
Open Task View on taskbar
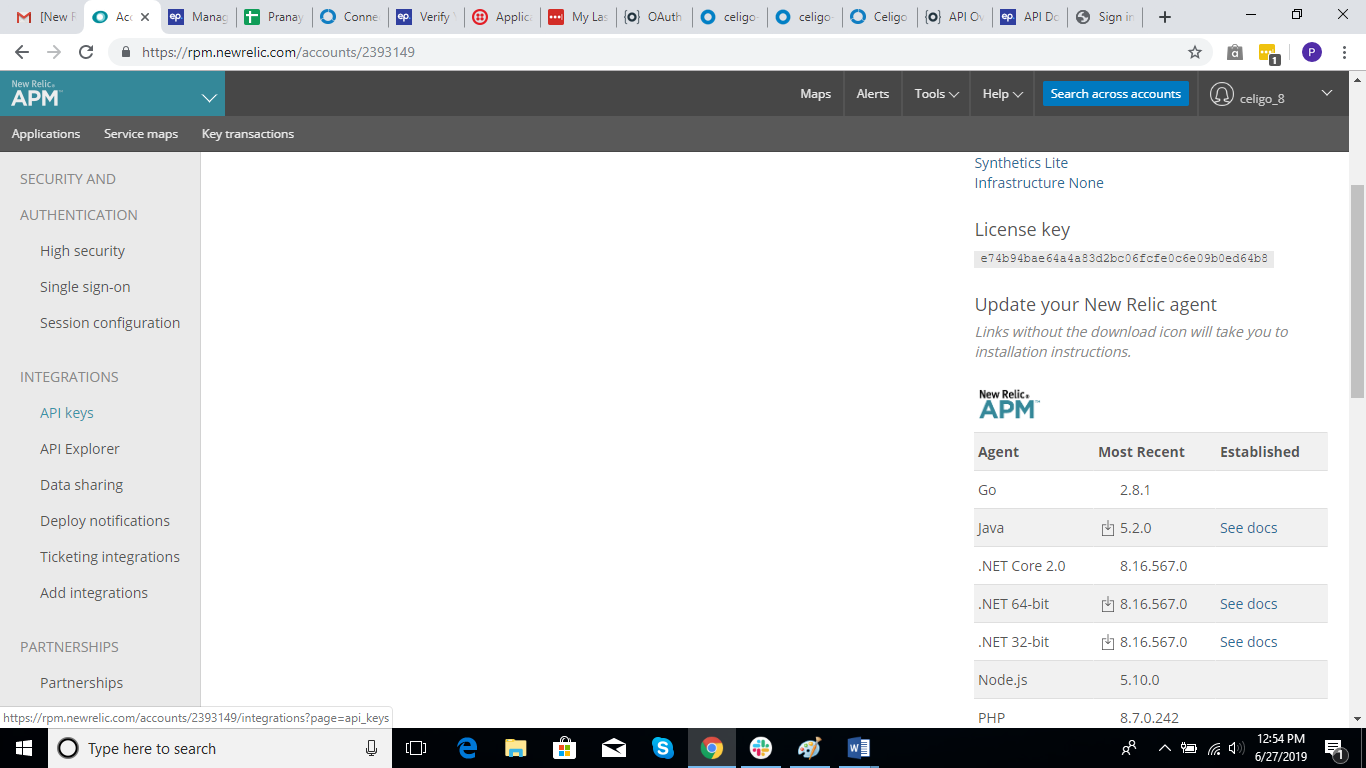tap(416, 748)
